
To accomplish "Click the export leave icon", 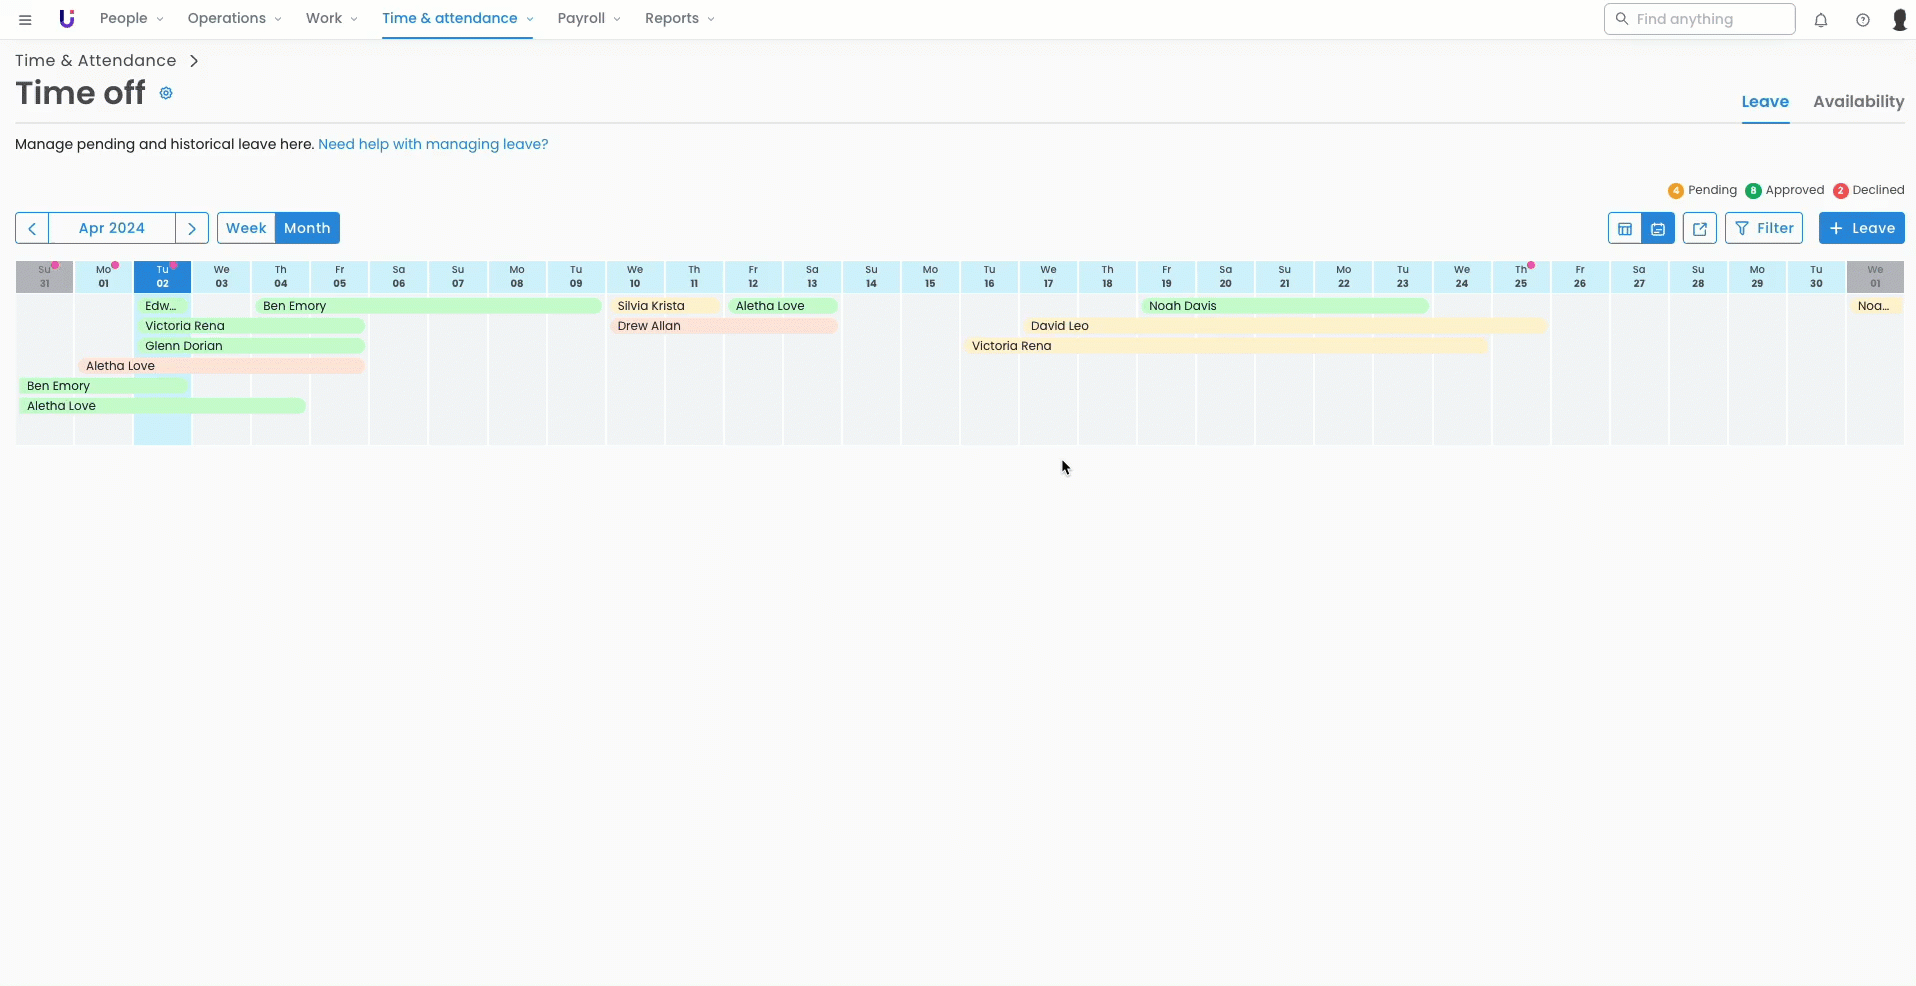I will pos(1699,229).
